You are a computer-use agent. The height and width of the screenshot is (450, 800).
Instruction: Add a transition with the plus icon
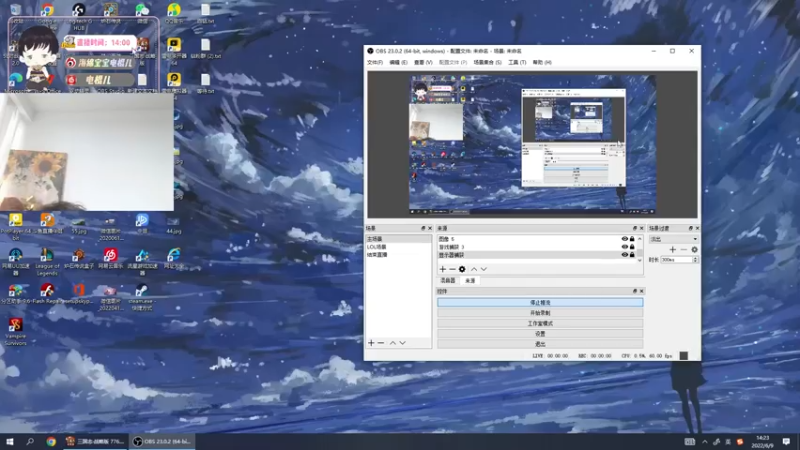click(x=672, y=249)
